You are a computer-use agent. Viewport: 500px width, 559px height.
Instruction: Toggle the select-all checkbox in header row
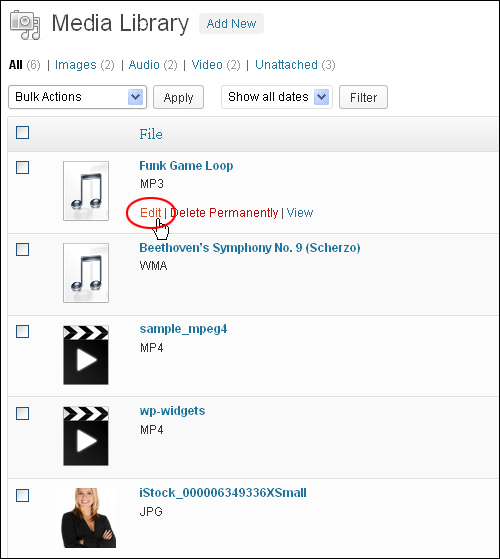click(22, 133)
